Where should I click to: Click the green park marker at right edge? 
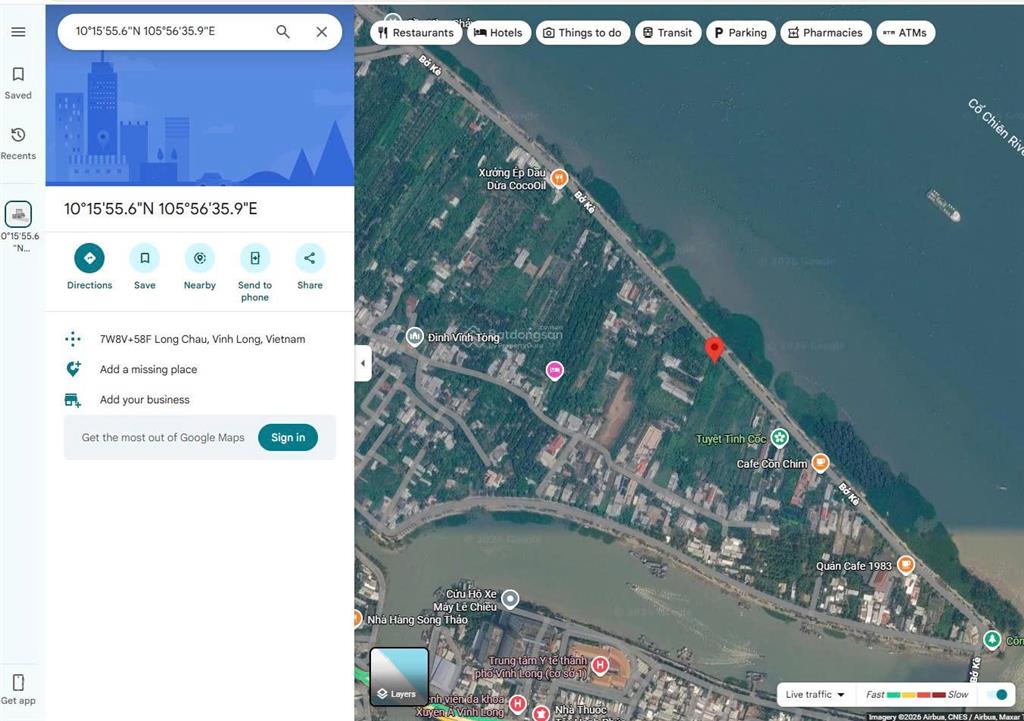pyautogui.click(x=992, y=639)
